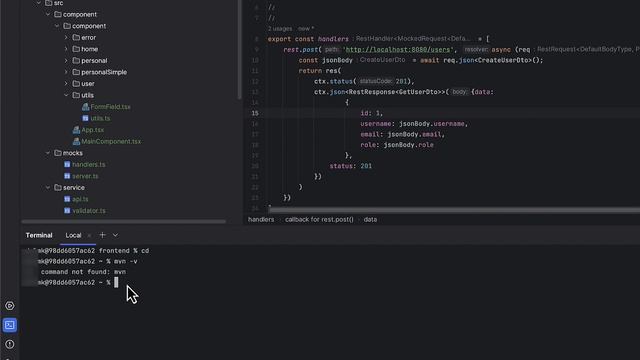640x360 pixels.
Task: Click the utils.ts file icon
Action: pos(85,118)
